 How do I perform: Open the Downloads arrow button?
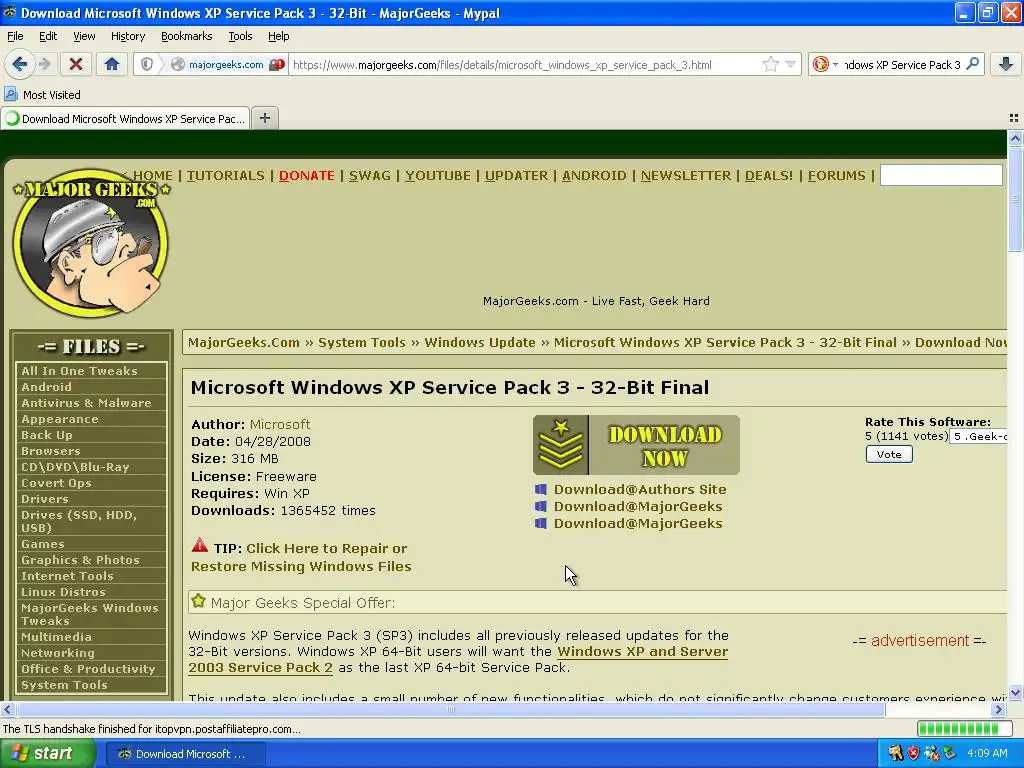coord(1006,64)
